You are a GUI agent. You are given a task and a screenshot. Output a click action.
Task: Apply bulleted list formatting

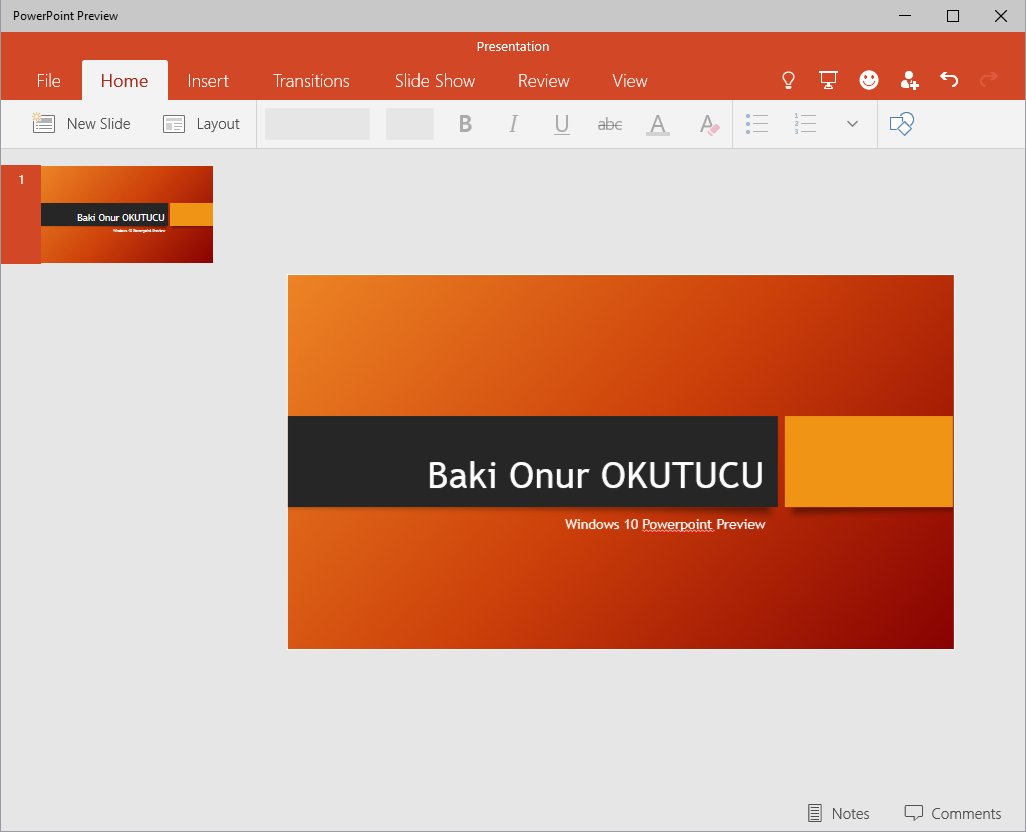pos(757,124)
